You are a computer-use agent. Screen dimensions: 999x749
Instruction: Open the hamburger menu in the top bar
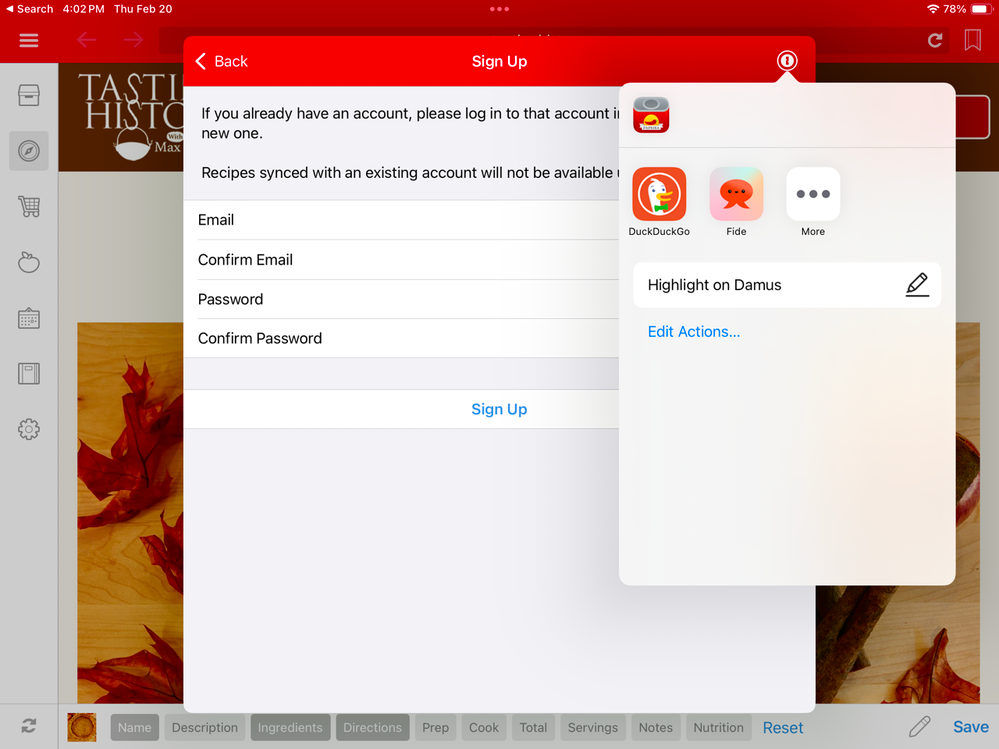click(x=29, y=40)
